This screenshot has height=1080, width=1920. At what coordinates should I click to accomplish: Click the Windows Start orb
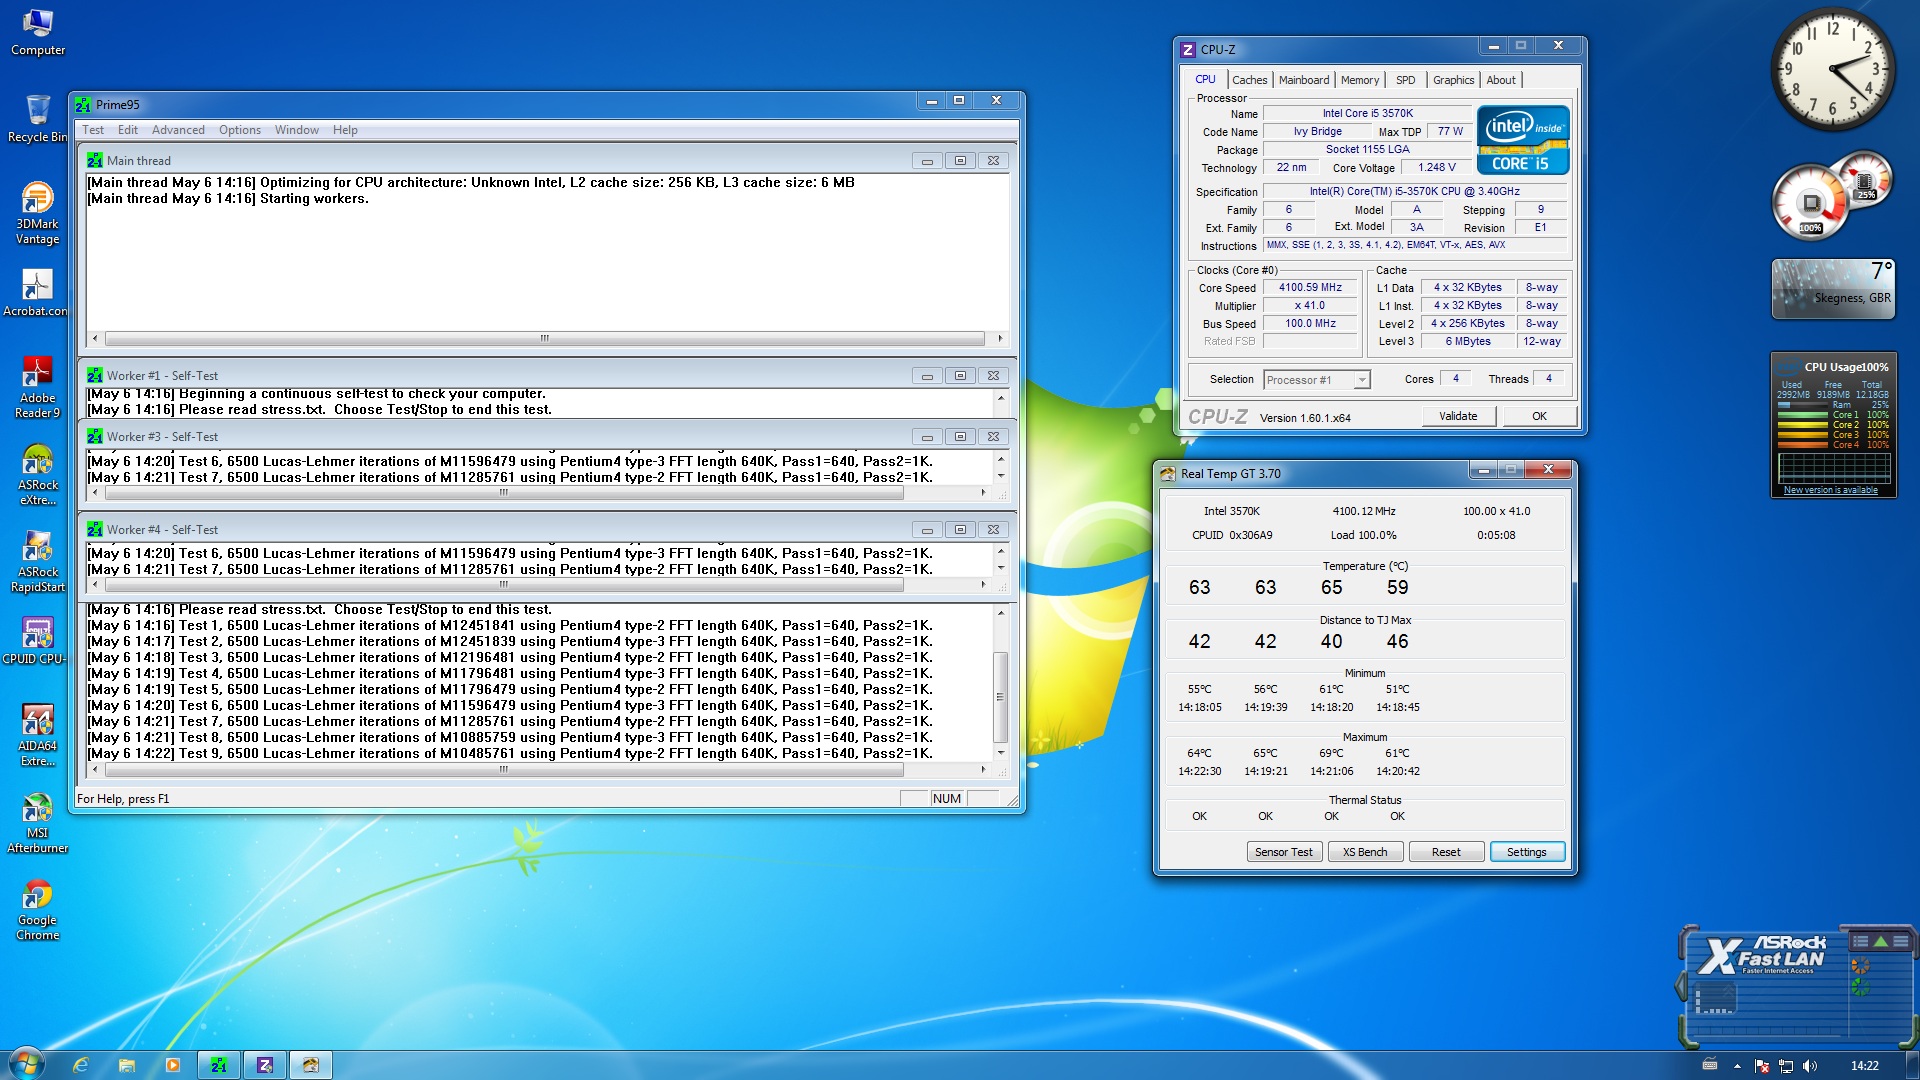[27, 1064]
